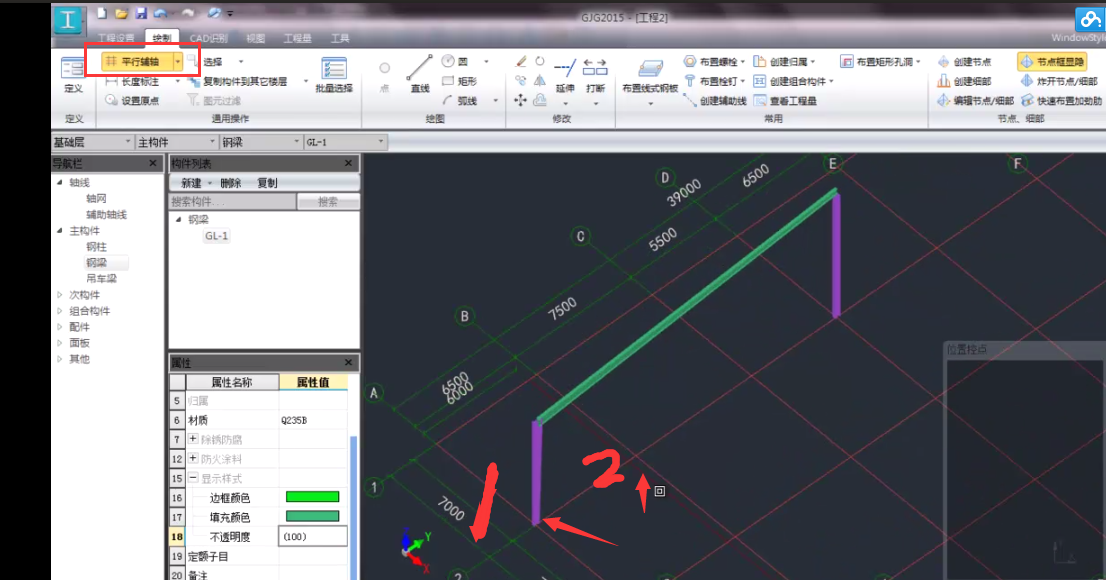This screenshot has width=1106, height=580.
Task: Click the 搜索构件 search input field
Action: (233, 202)
